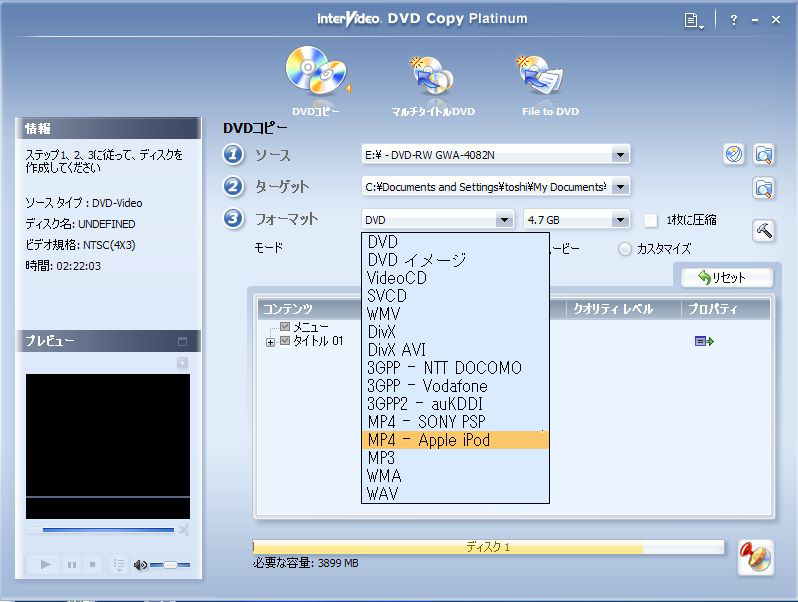Image resolution: width=798 pixels, height=602 pixels.
Task: Click the disc info icon beside source
Action: (x=734, y=154)
